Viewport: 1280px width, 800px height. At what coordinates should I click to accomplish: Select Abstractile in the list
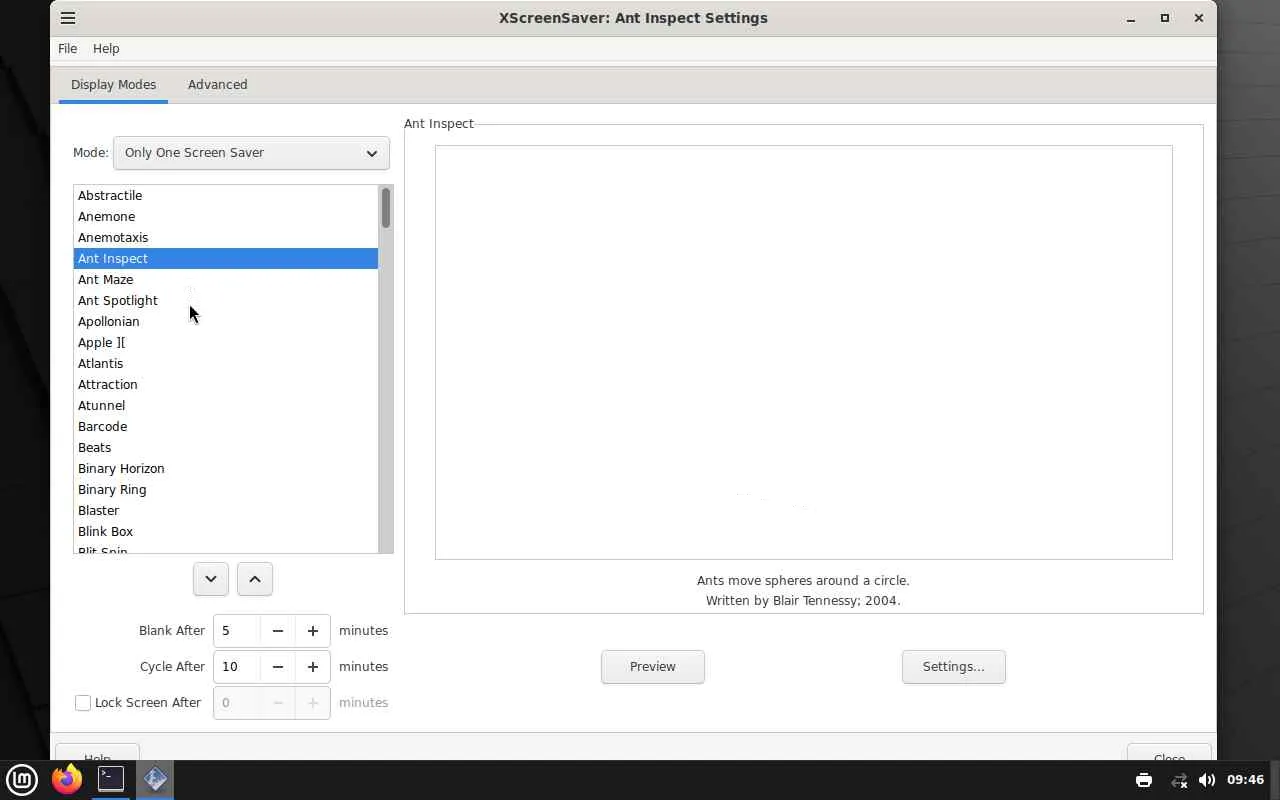(x=226, y=195)
